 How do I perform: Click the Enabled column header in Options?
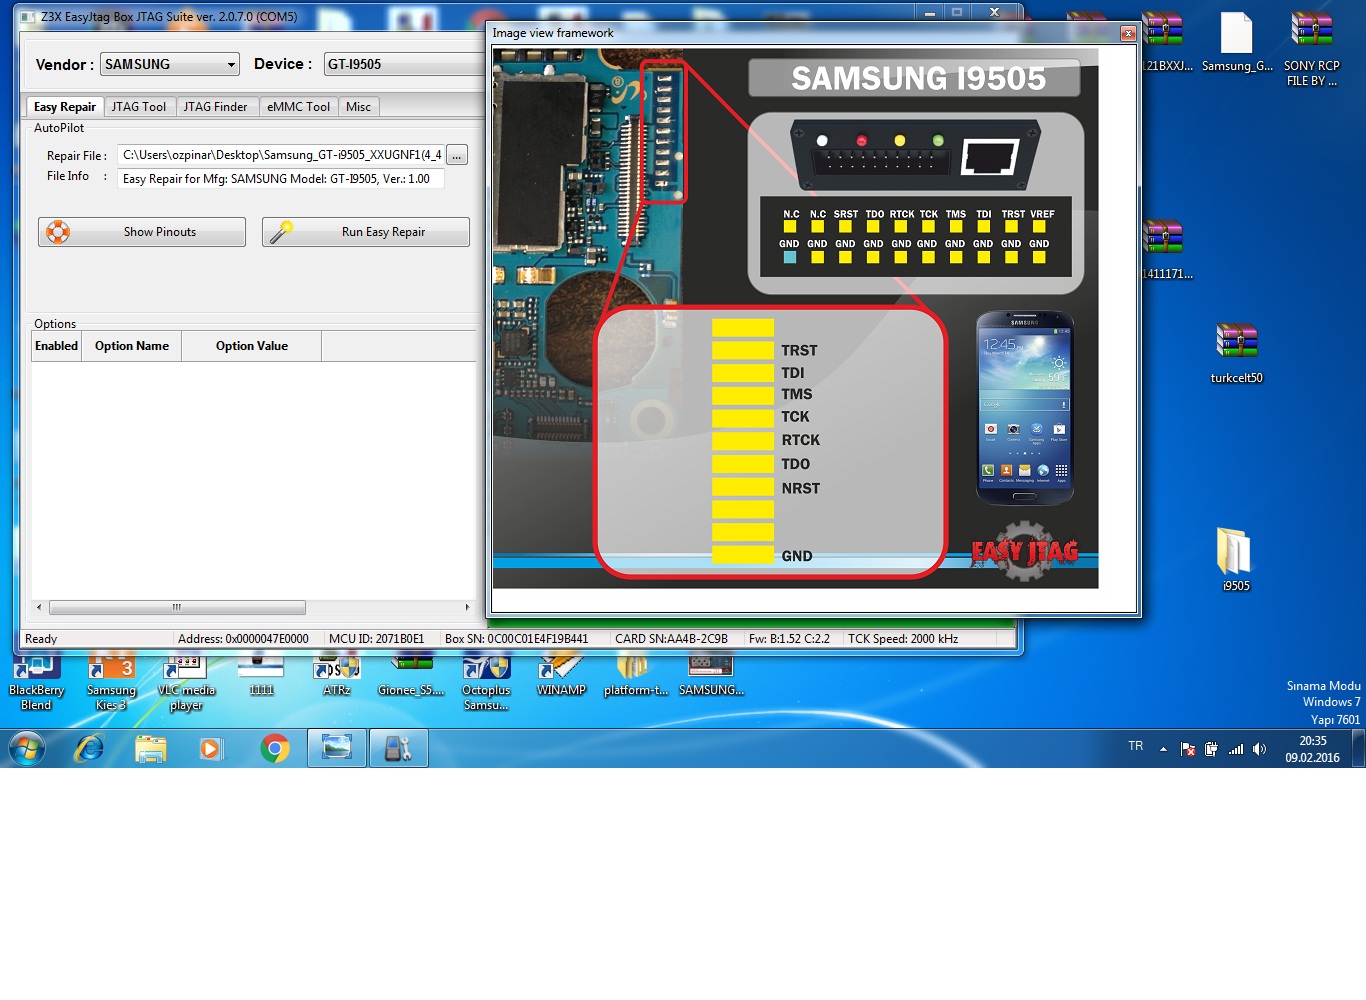pyautogui.click(x=56, y=346)
